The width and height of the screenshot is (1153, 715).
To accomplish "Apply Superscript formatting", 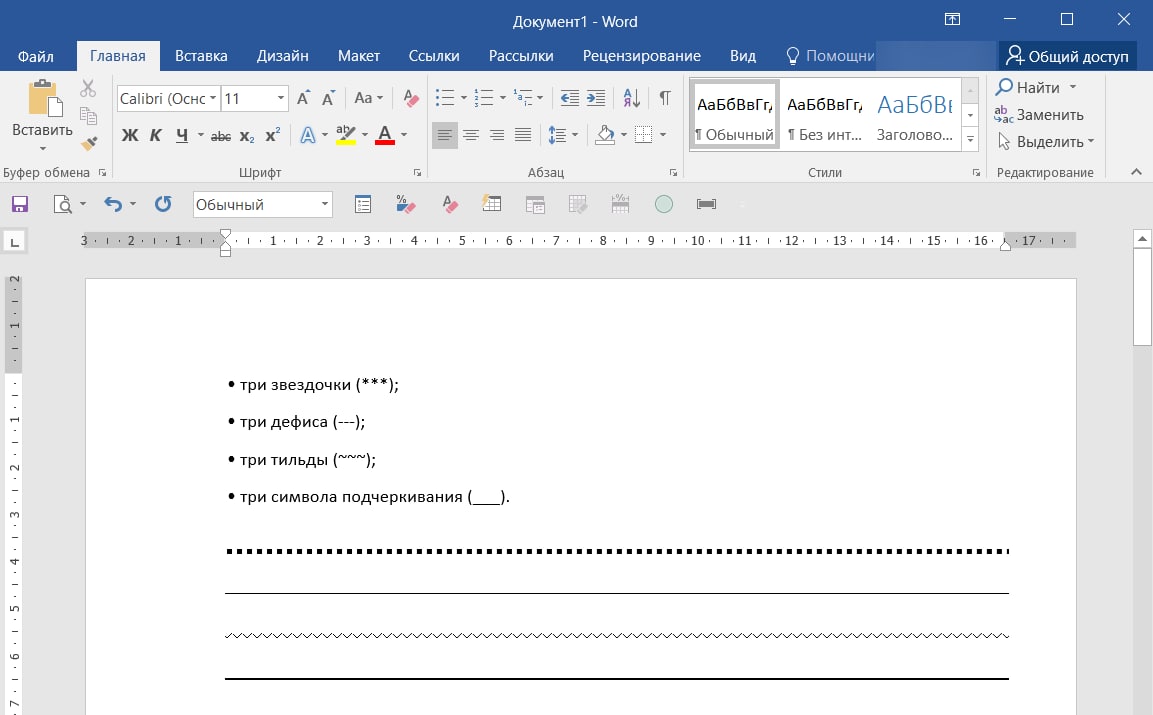I will [x=273, y=135].
